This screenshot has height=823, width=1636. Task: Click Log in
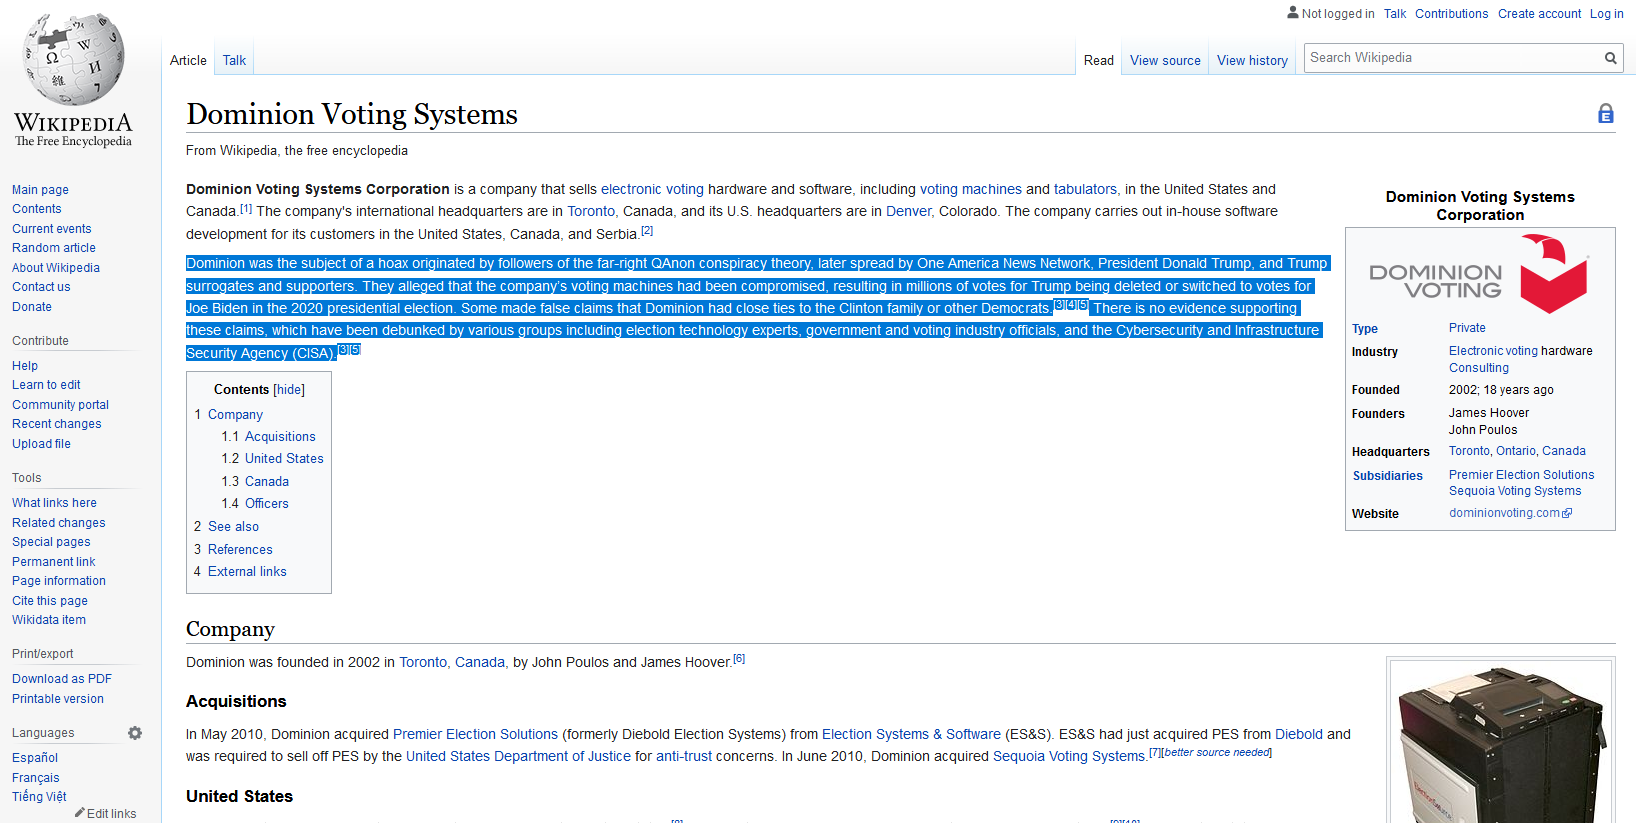coord(1606,14)
